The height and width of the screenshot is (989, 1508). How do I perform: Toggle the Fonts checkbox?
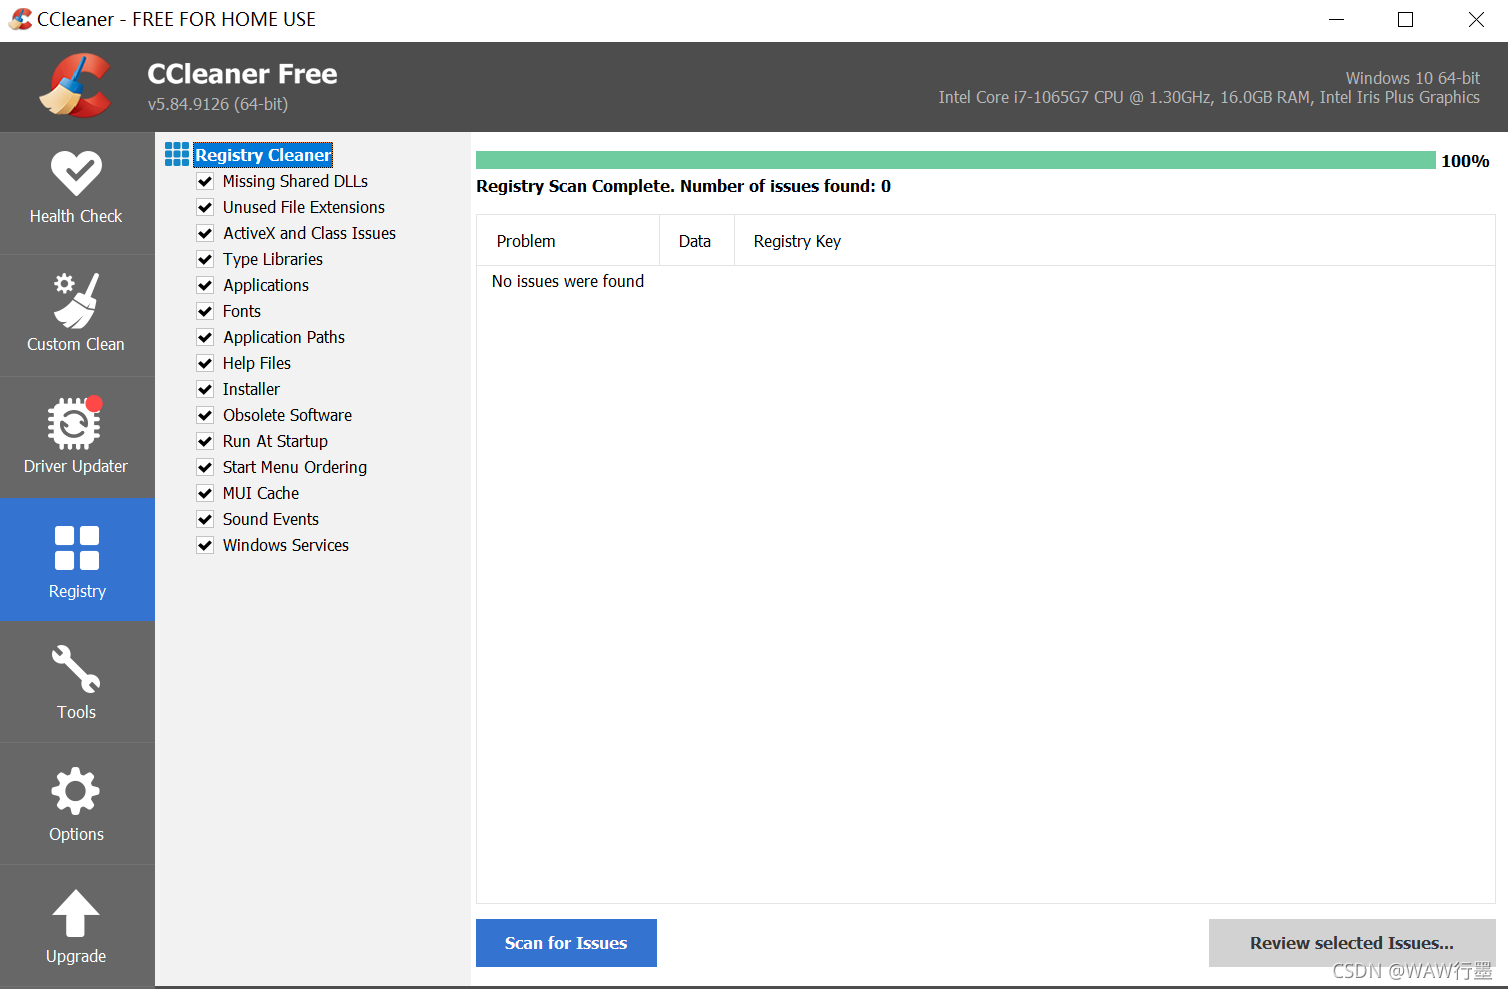pyautogui.click(x=205, y=311)
